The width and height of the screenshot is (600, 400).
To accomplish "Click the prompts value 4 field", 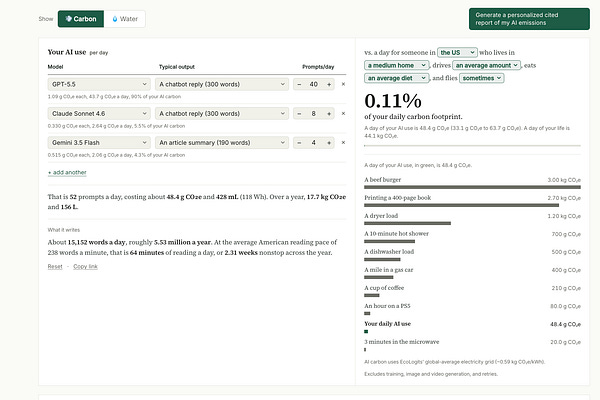I will point(314,142).
